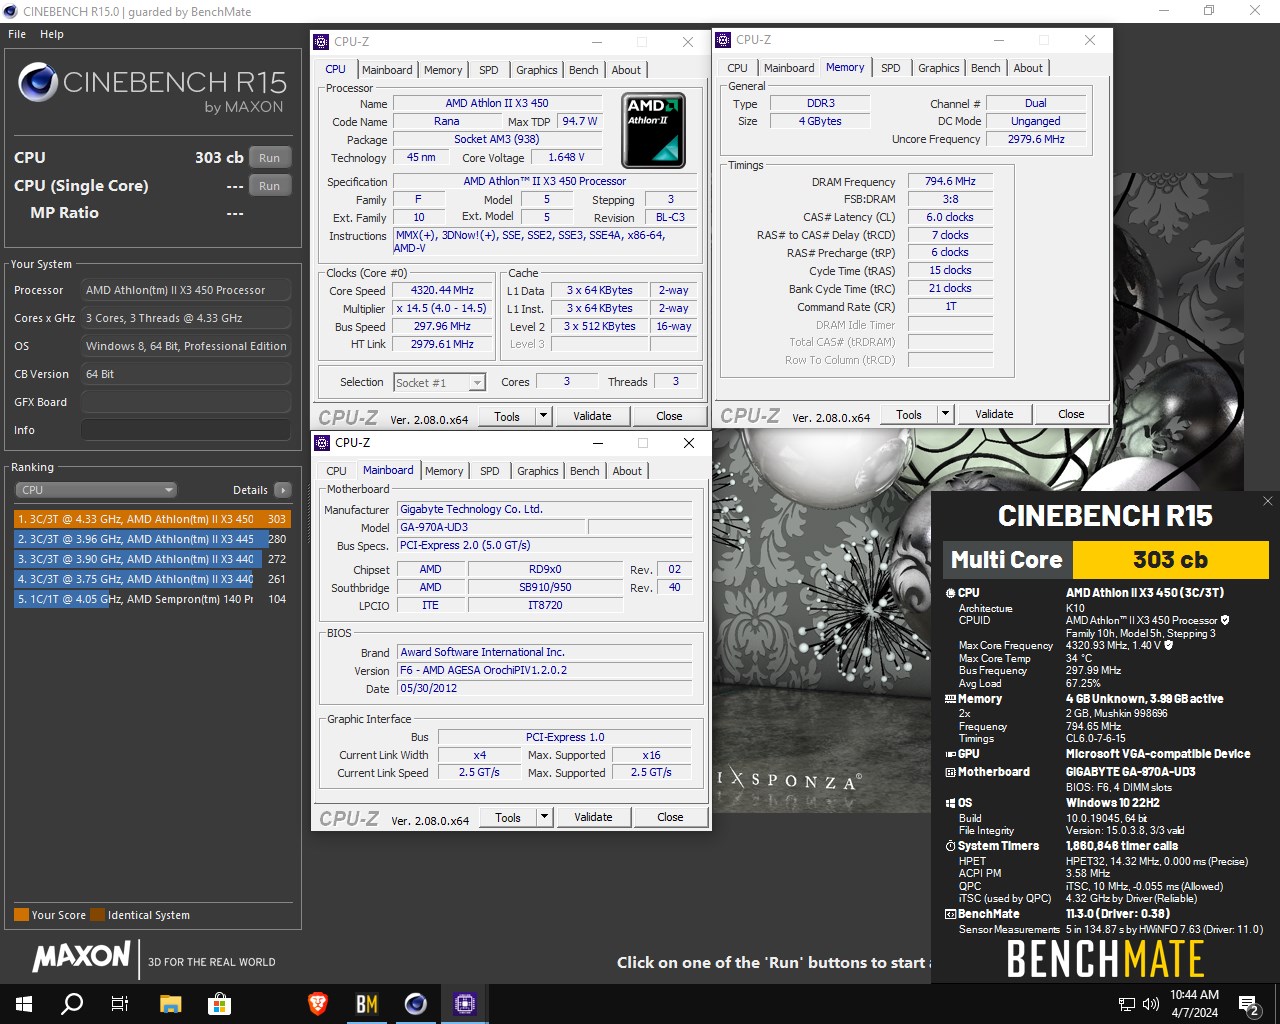The image size is (1280, 1024).
Task: Select ranking entry 1 at 4.33 GHz
Action: [152, 519]
